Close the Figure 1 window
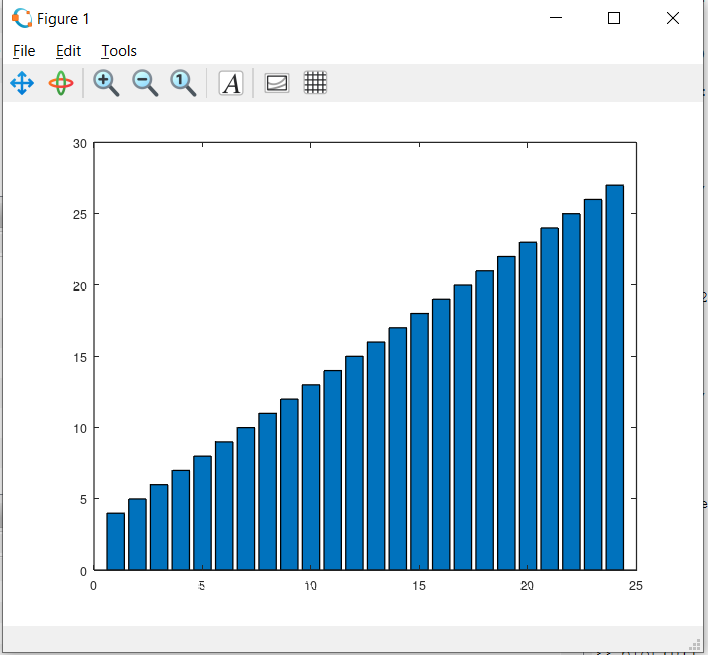This screenshot has height=655, width=708. 671,19
